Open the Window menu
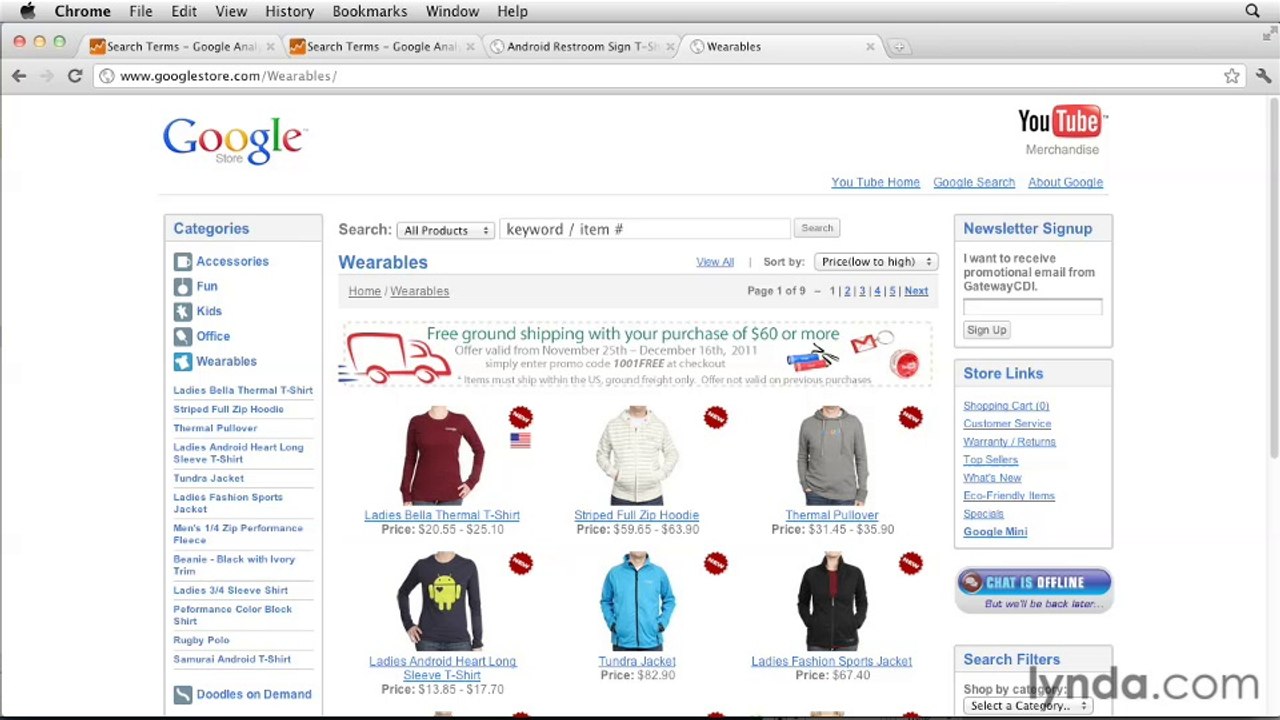 (x=452, y=11)
